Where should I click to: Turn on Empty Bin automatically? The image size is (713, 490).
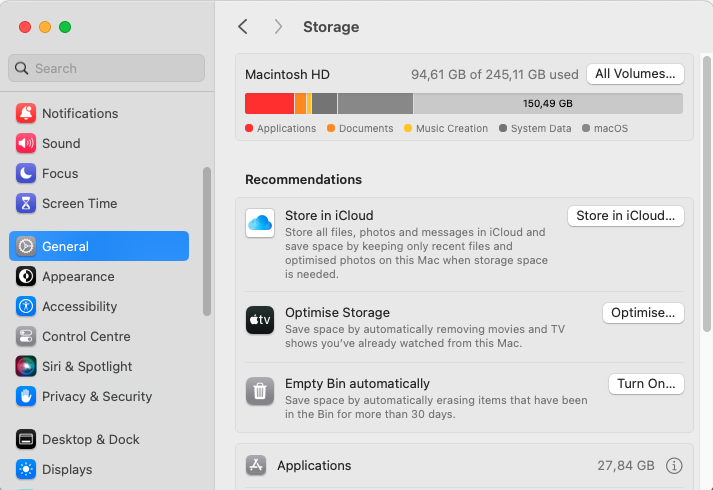[646, 384]
